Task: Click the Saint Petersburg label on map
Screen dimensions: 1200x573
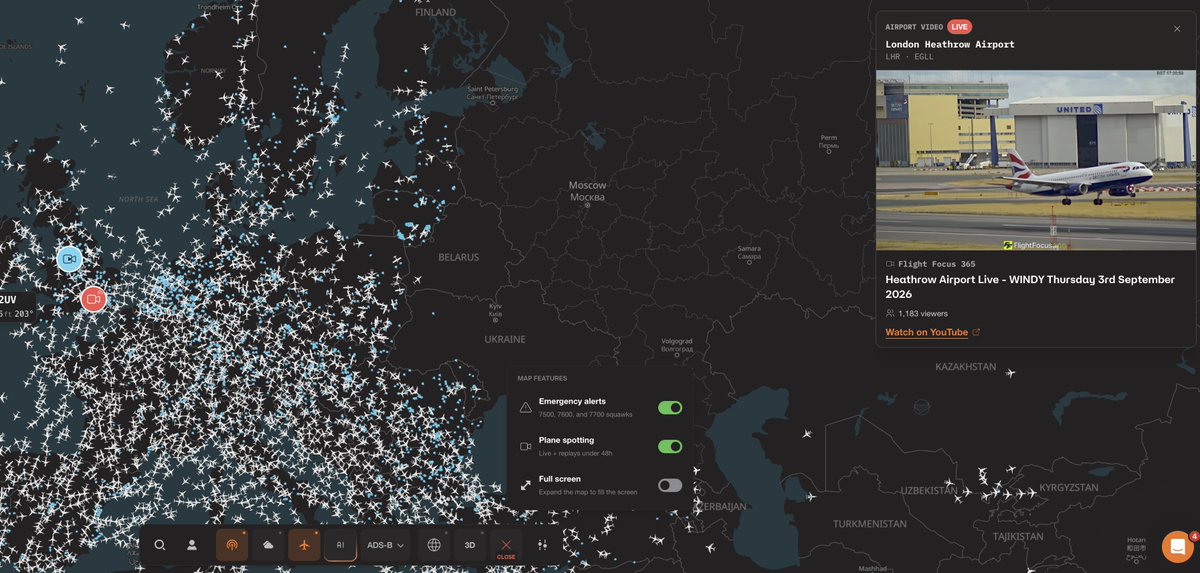Action: [x=493, y=92]
